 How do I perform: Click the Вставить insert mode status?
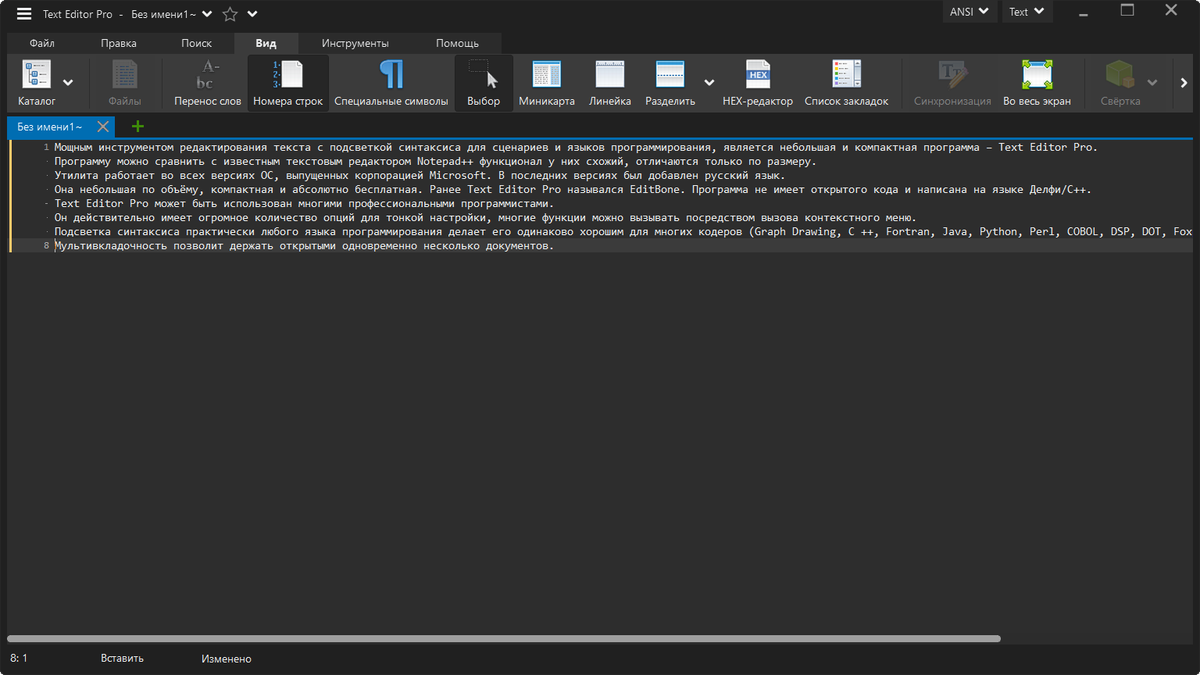(122, 658)
